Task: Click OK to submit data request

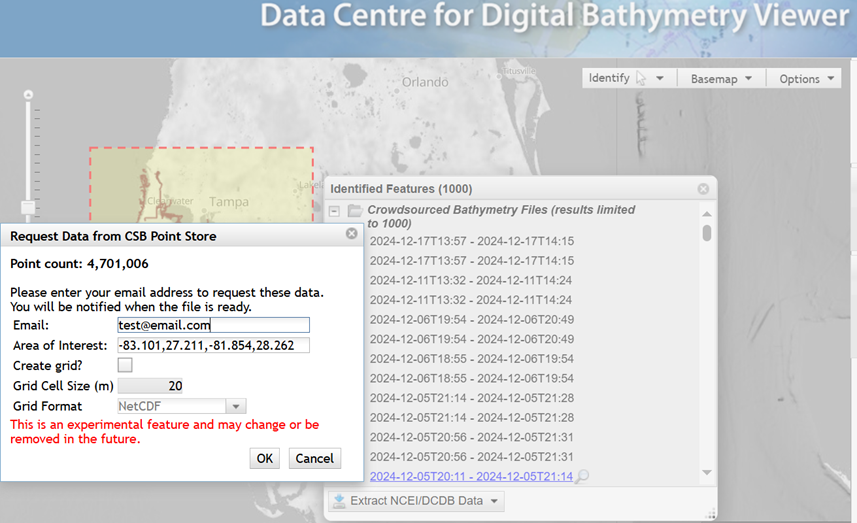Action: 264,458
